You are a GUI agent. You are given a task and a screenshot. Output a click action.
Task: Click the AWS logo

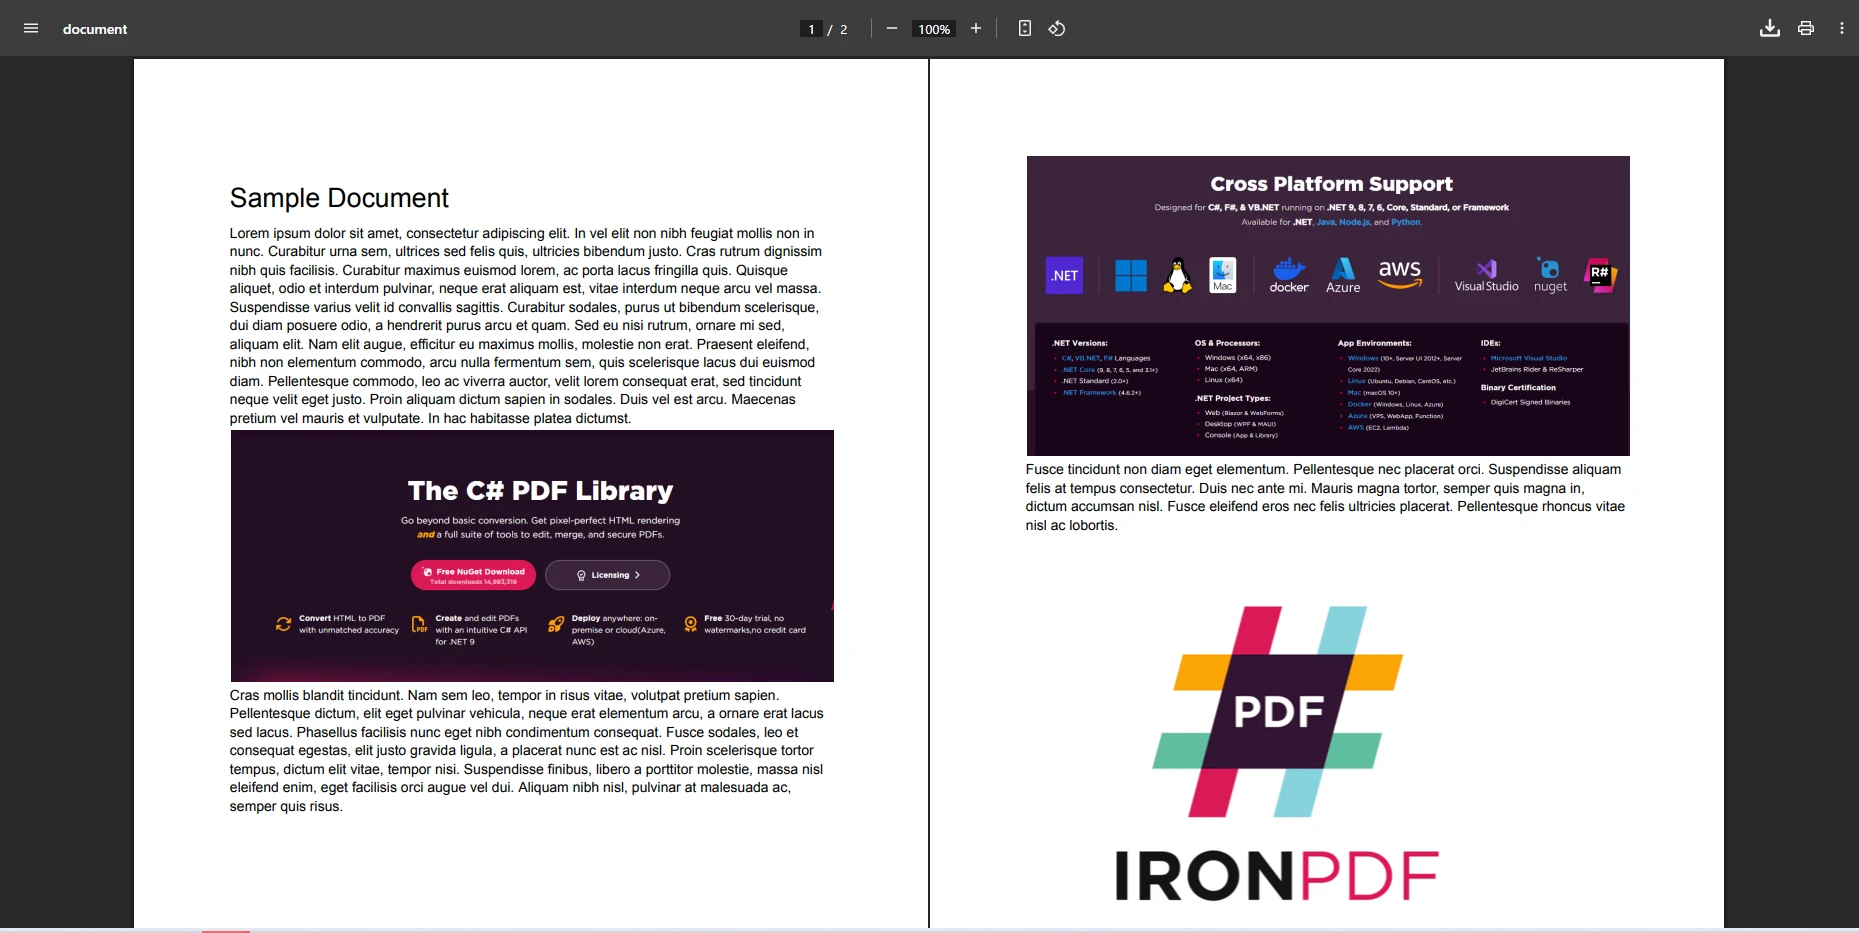tap(1399, 273)
